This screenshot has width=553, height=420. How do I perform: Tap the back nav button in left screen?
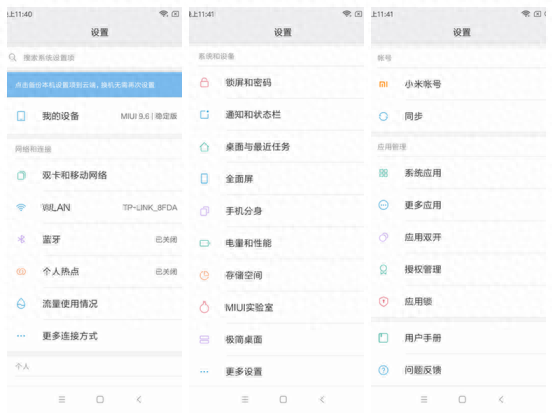click(139, 399)
